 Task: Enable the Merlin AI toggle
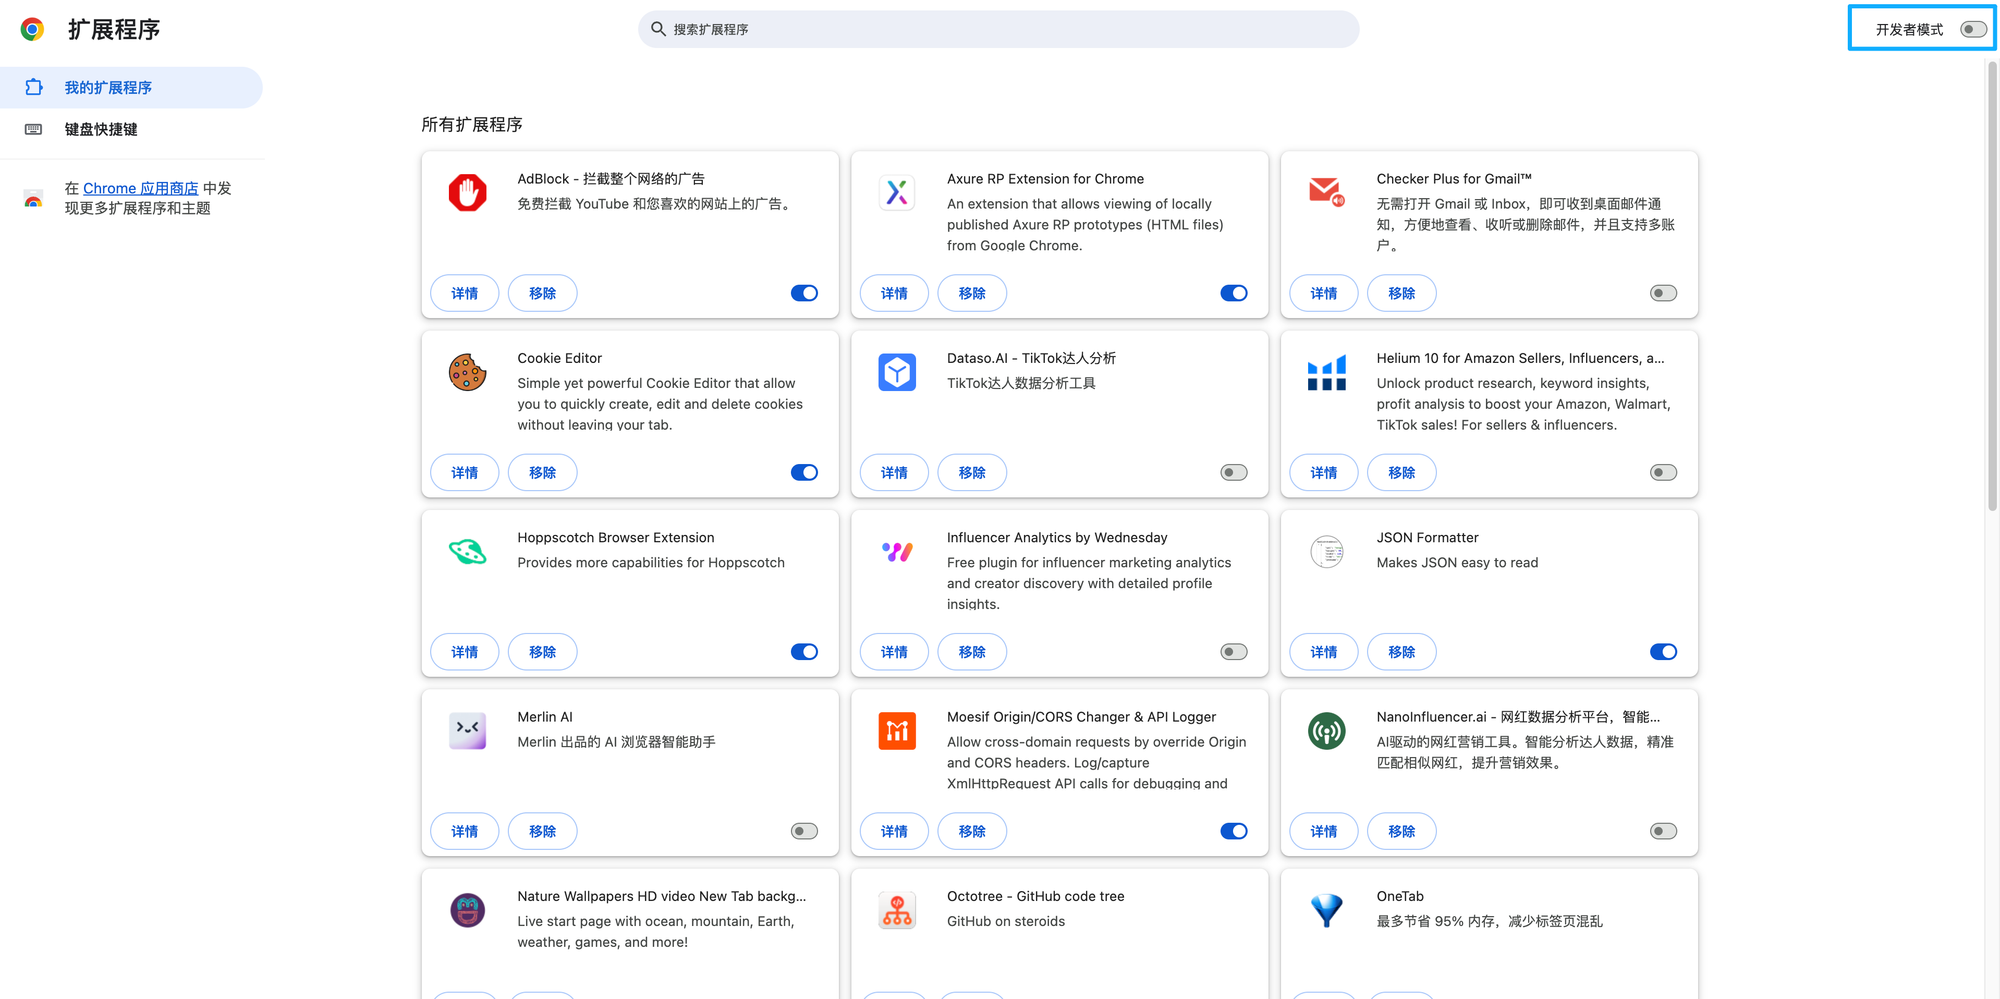pyautogui.click(x=804, y=831)
